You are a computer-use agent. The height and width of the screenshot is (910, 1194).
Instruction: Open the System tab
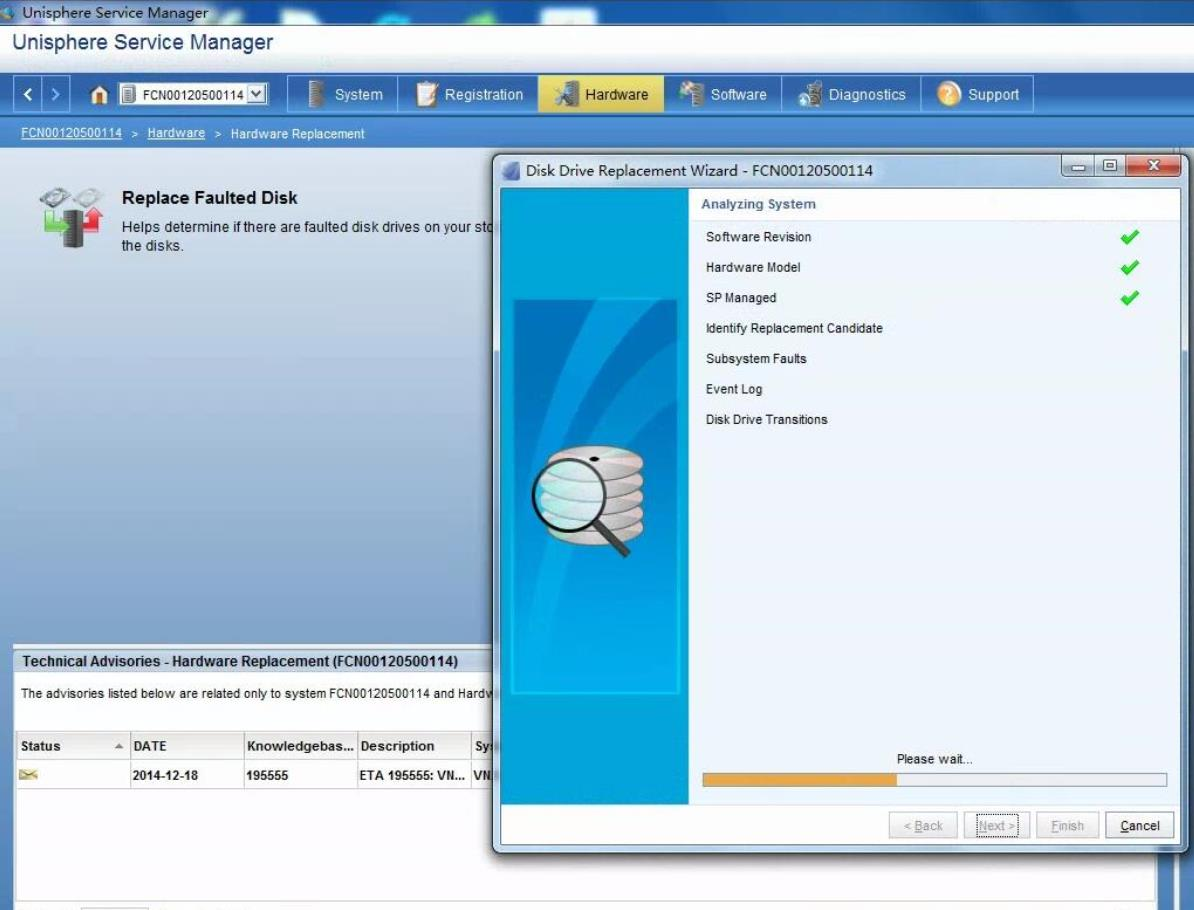[343, 94]
